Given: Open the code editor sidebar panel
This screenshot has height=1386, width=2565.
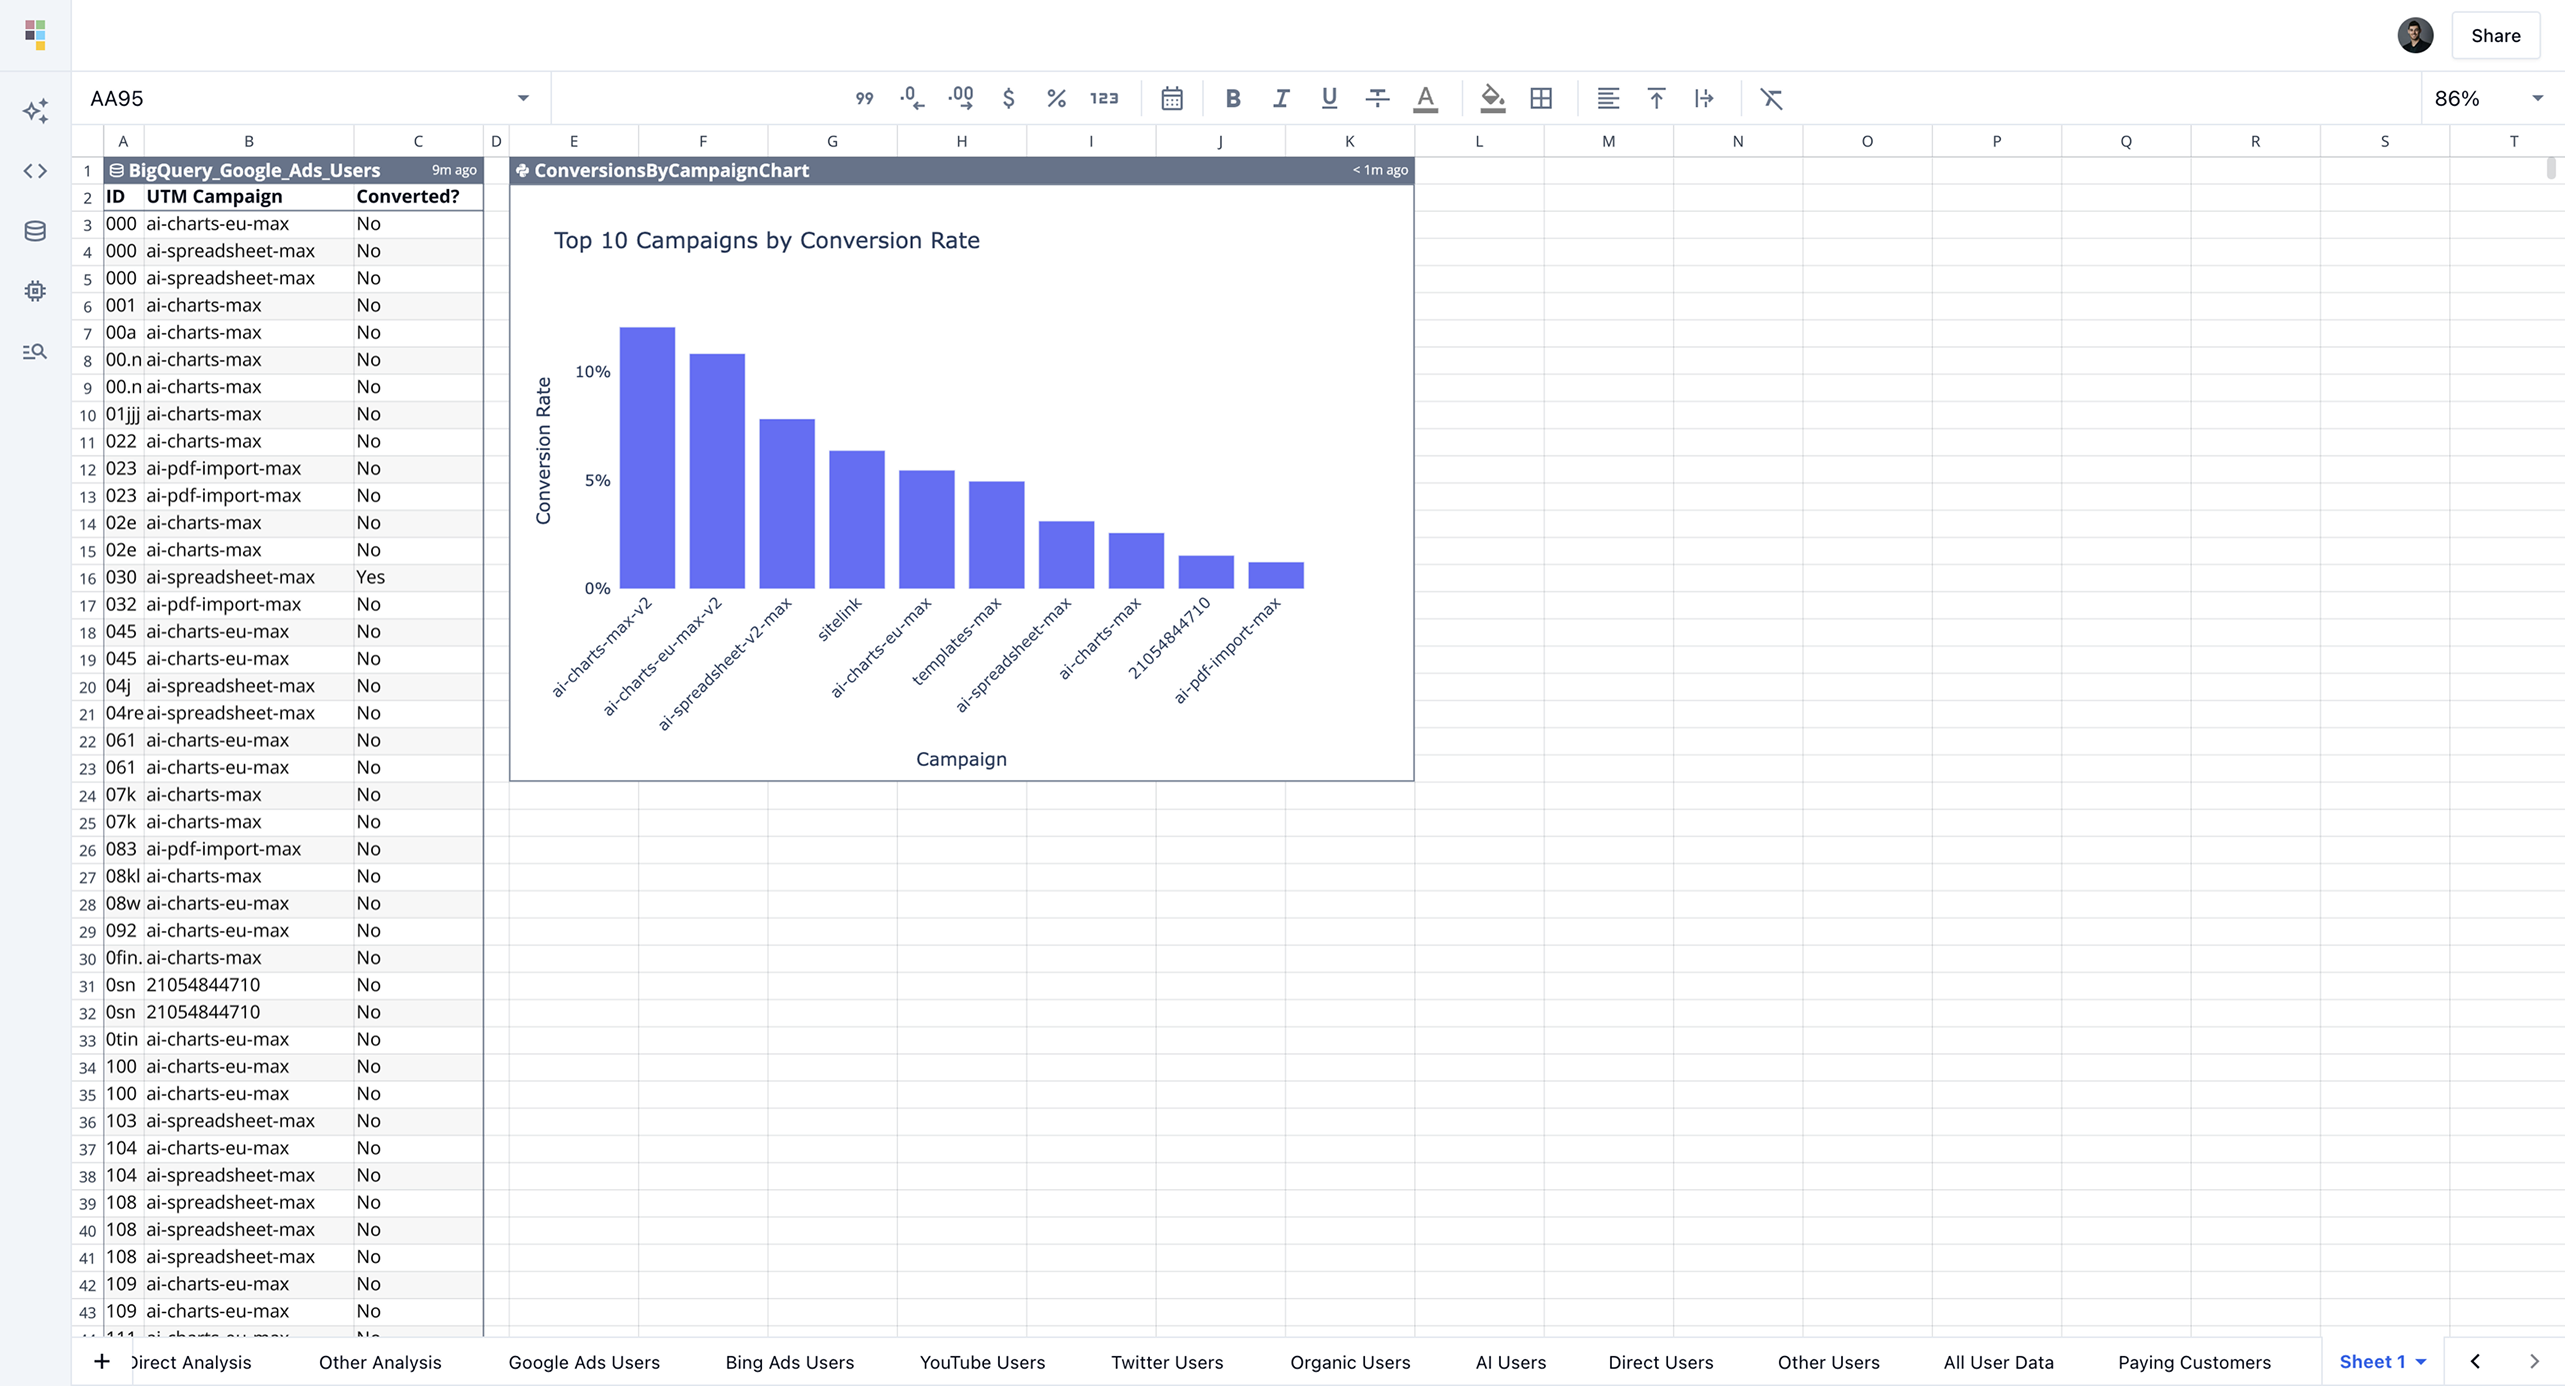Looking at the screenshot, I should pos(35,170).
